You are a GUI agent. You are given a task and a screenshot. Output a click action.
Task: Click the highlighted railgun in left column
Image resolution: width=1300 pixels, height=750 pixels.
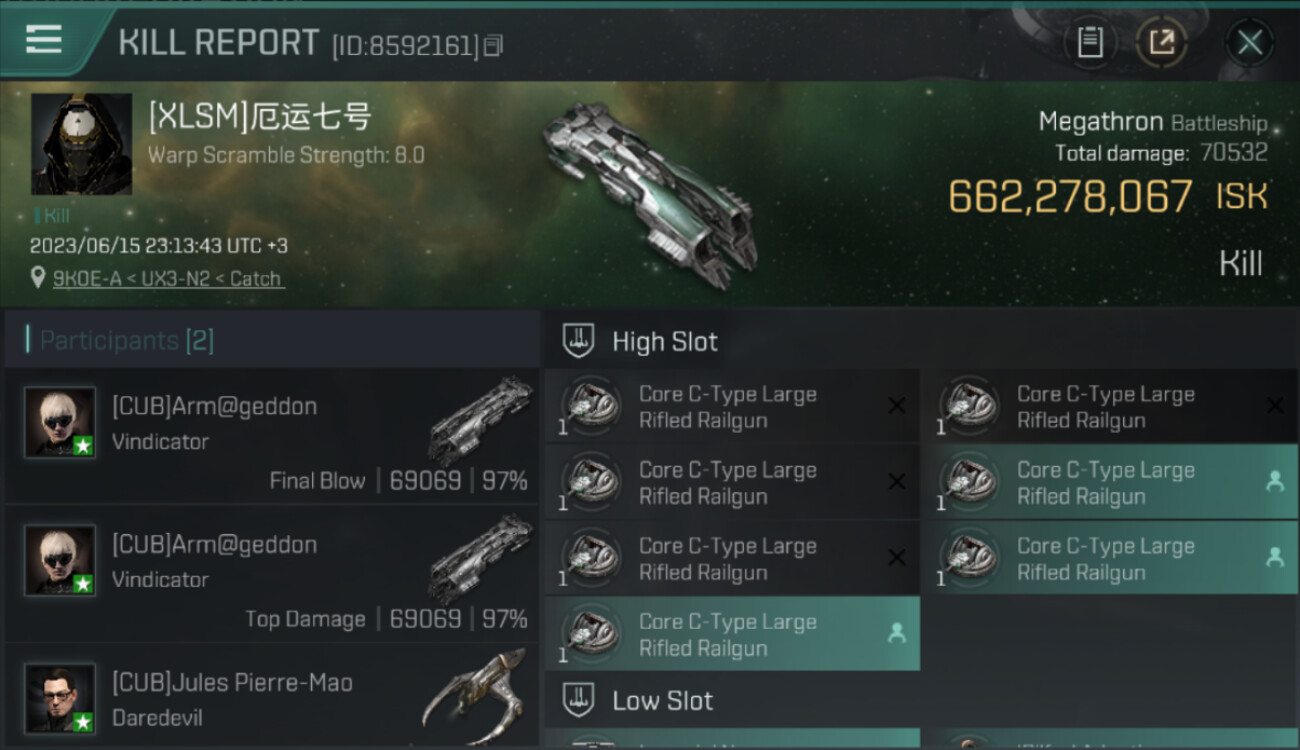pyautogui.click(x=732, y=634)
